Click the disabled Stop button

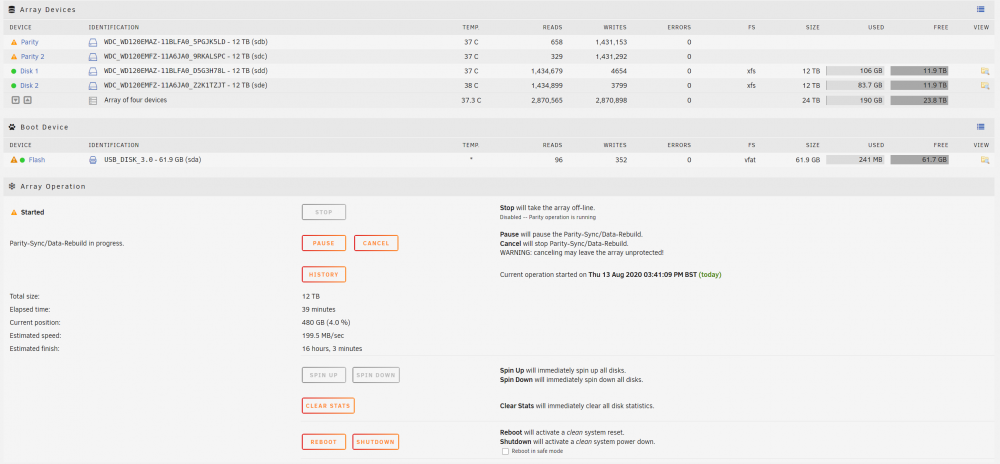(x=324, y=212)
